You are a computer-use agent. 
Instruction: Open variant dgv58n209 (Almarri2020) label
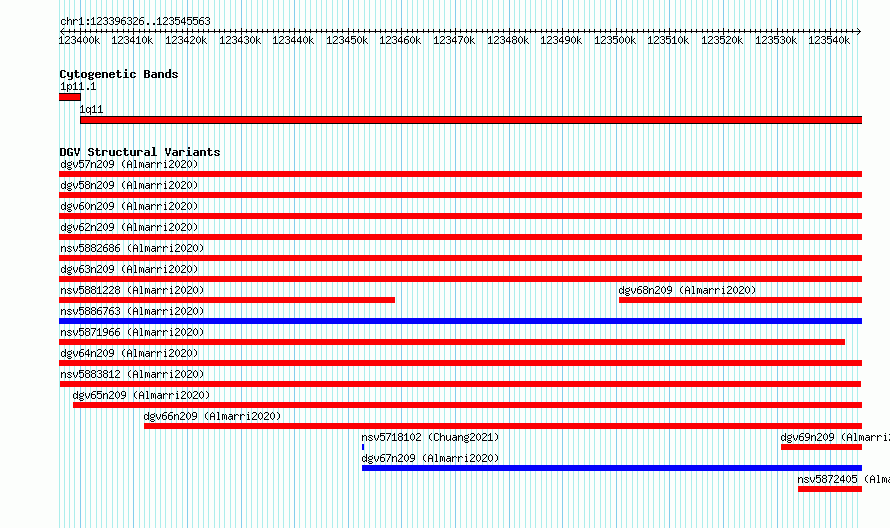click(129, 185)
